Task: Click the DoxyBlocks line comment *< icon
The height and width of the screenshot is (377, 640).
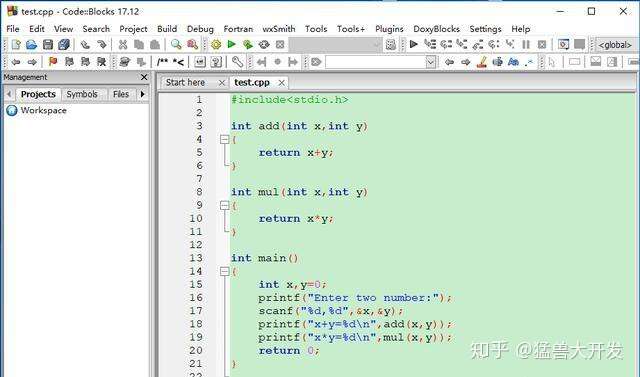Action: 178,62
